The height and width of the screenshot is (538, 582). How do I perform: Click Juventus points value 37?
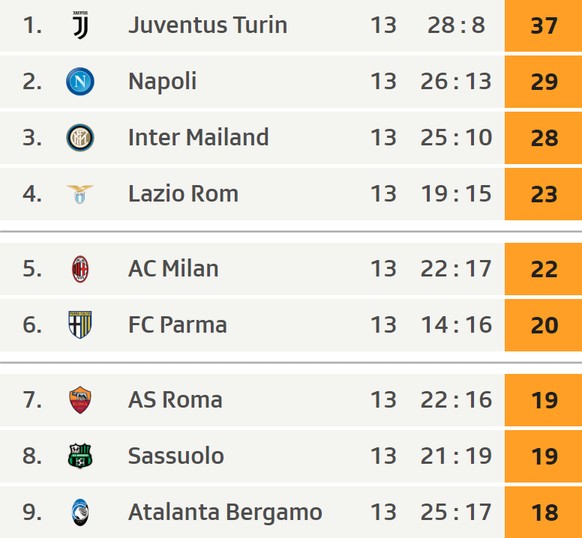tap(543, 26)
